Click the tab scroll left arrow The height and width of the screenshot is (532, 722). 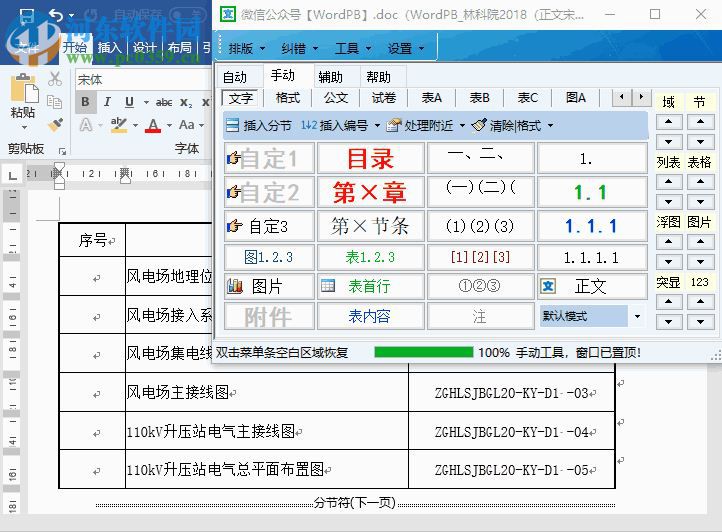622,97
